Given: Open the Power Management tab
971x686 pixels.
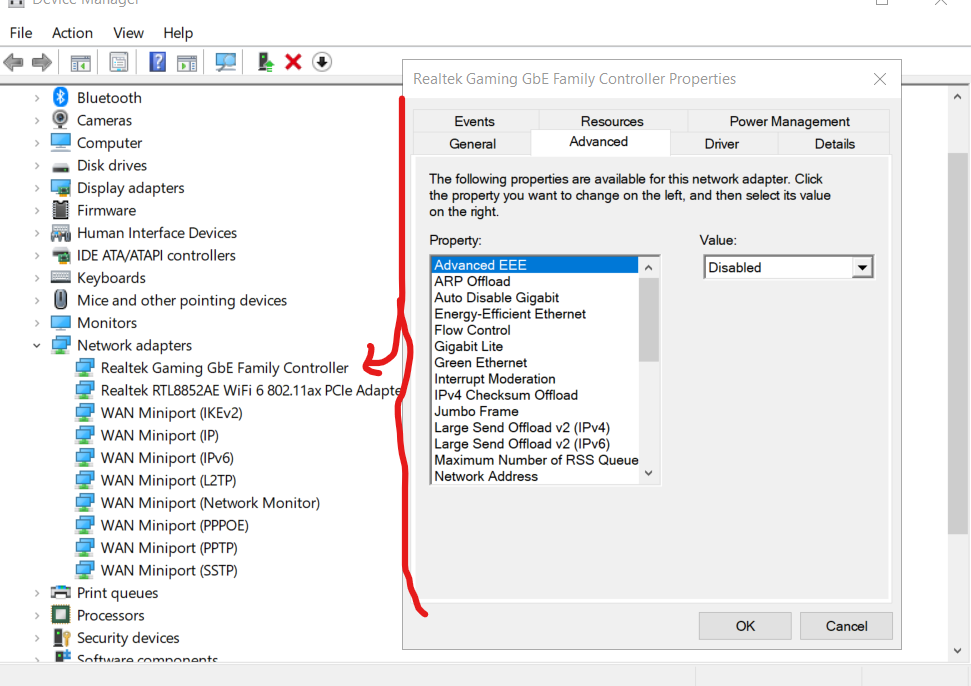Looking at the screenshot, I should [789, 121].
